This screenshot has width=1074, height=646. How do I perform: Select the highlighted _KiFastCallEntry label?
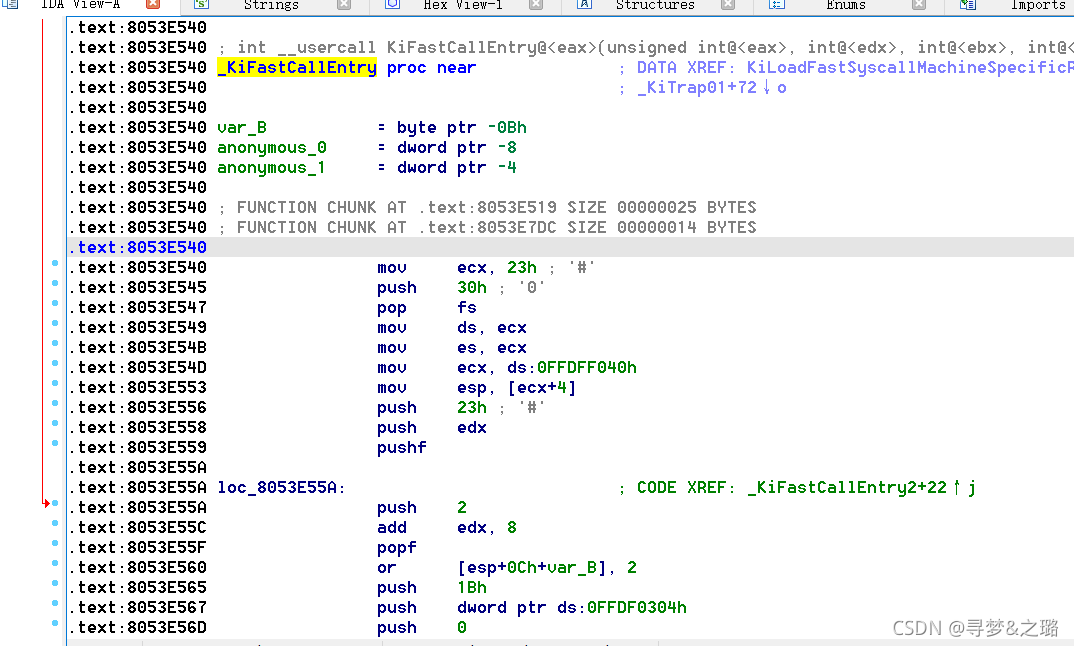coord(297,67)
